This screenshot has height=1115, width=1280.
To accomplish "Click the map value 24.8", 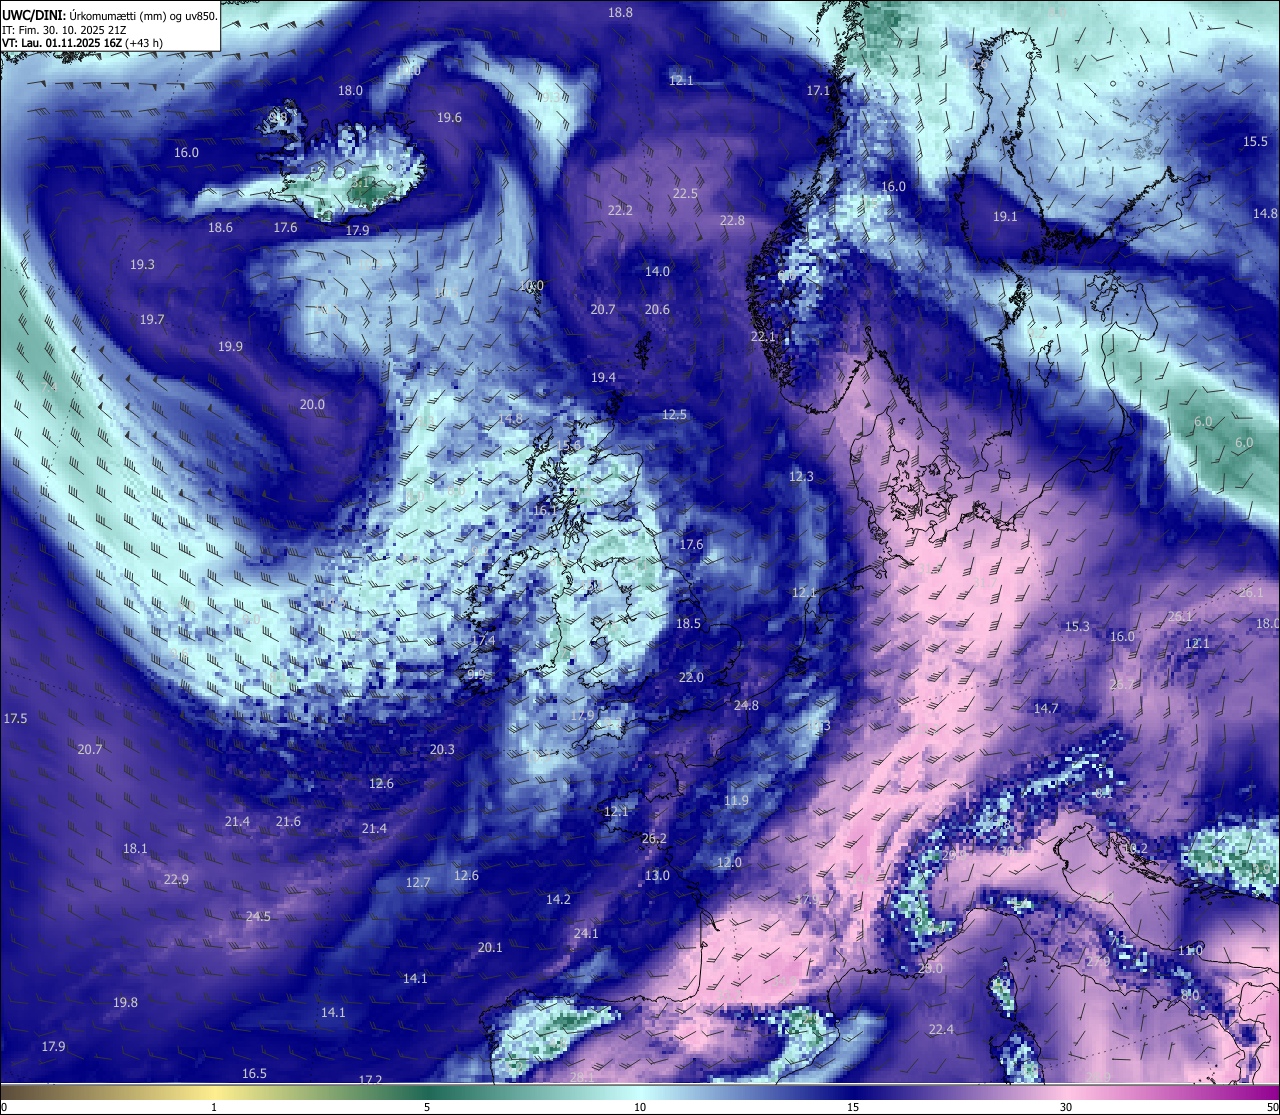I will (746, 705).
